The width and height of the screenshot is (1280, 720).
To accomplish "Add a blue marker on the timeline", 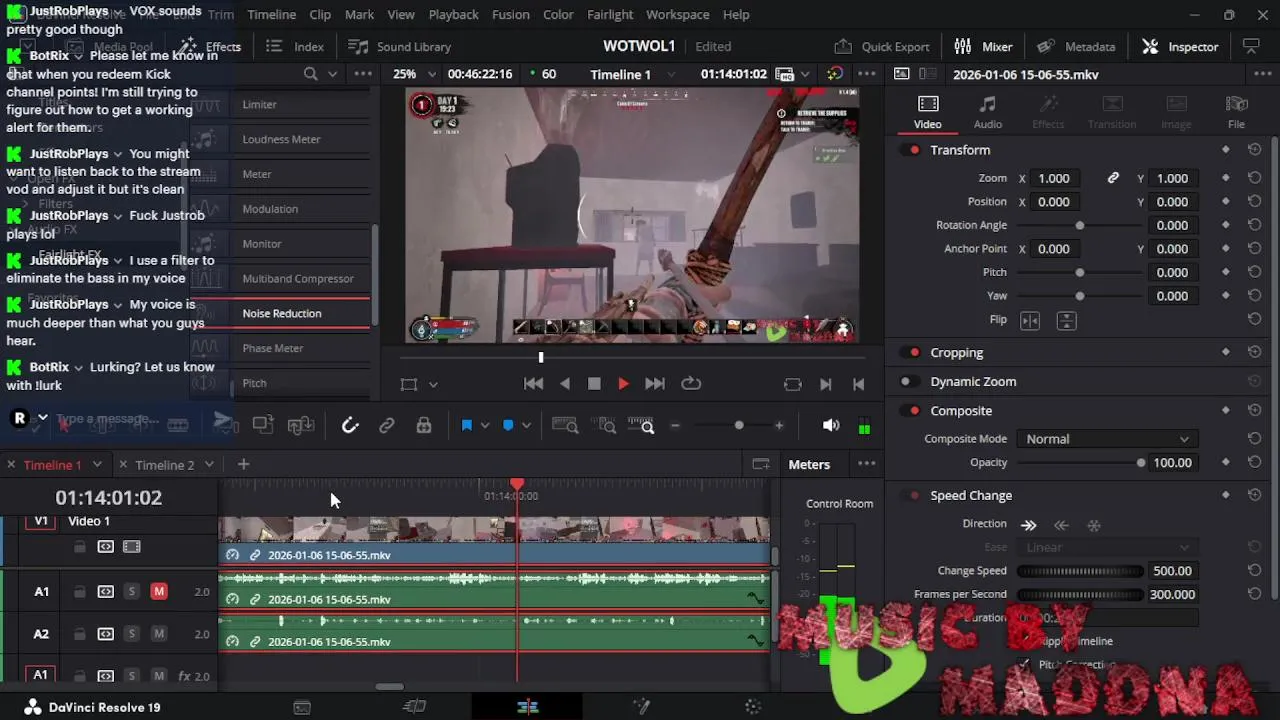I will (508, 425).
